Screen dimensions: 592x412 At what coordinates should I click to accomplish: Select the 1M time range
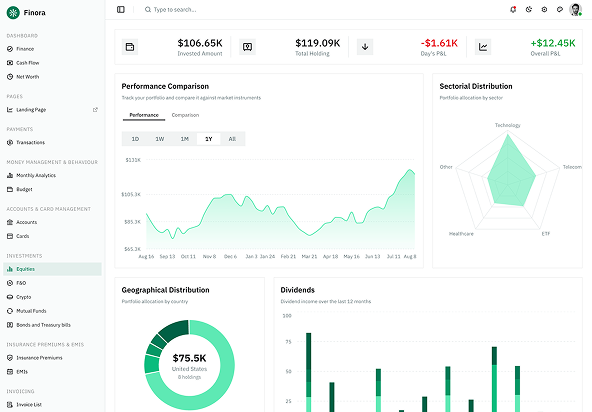point(184,139)
